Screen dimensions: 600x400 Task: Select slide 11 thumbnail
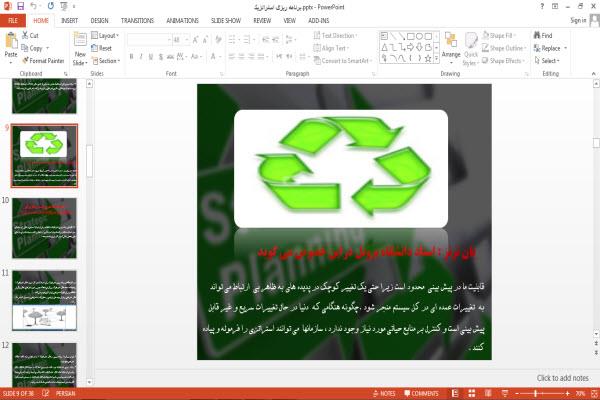tap(44, 300)
